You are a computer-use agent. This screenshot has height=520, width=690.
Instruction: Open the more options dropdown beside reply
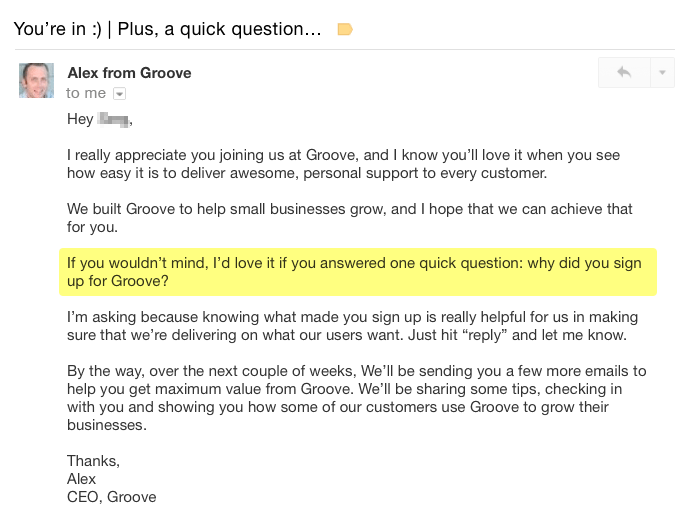pyautogui.click(x=662, y=73)
